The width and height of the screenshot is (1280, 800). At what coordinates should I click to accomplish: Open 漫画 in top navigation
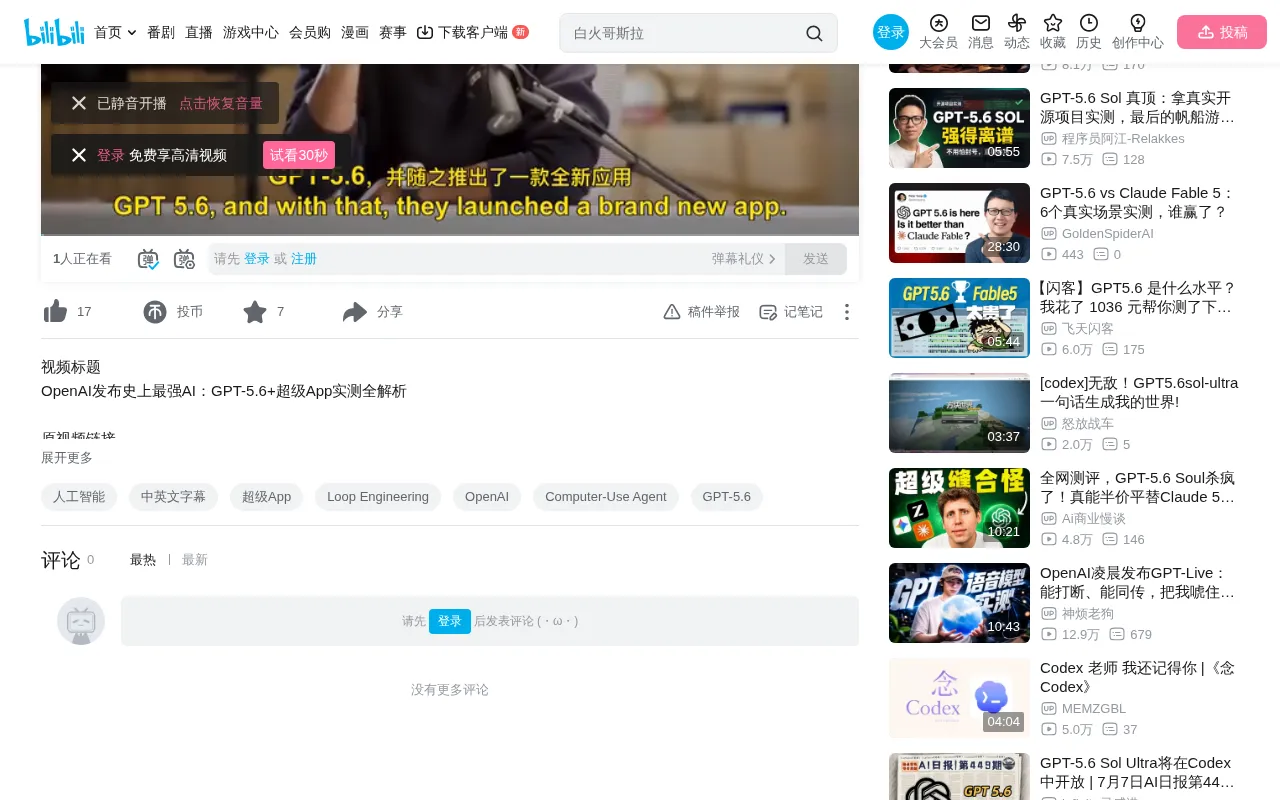click(355, 32)
